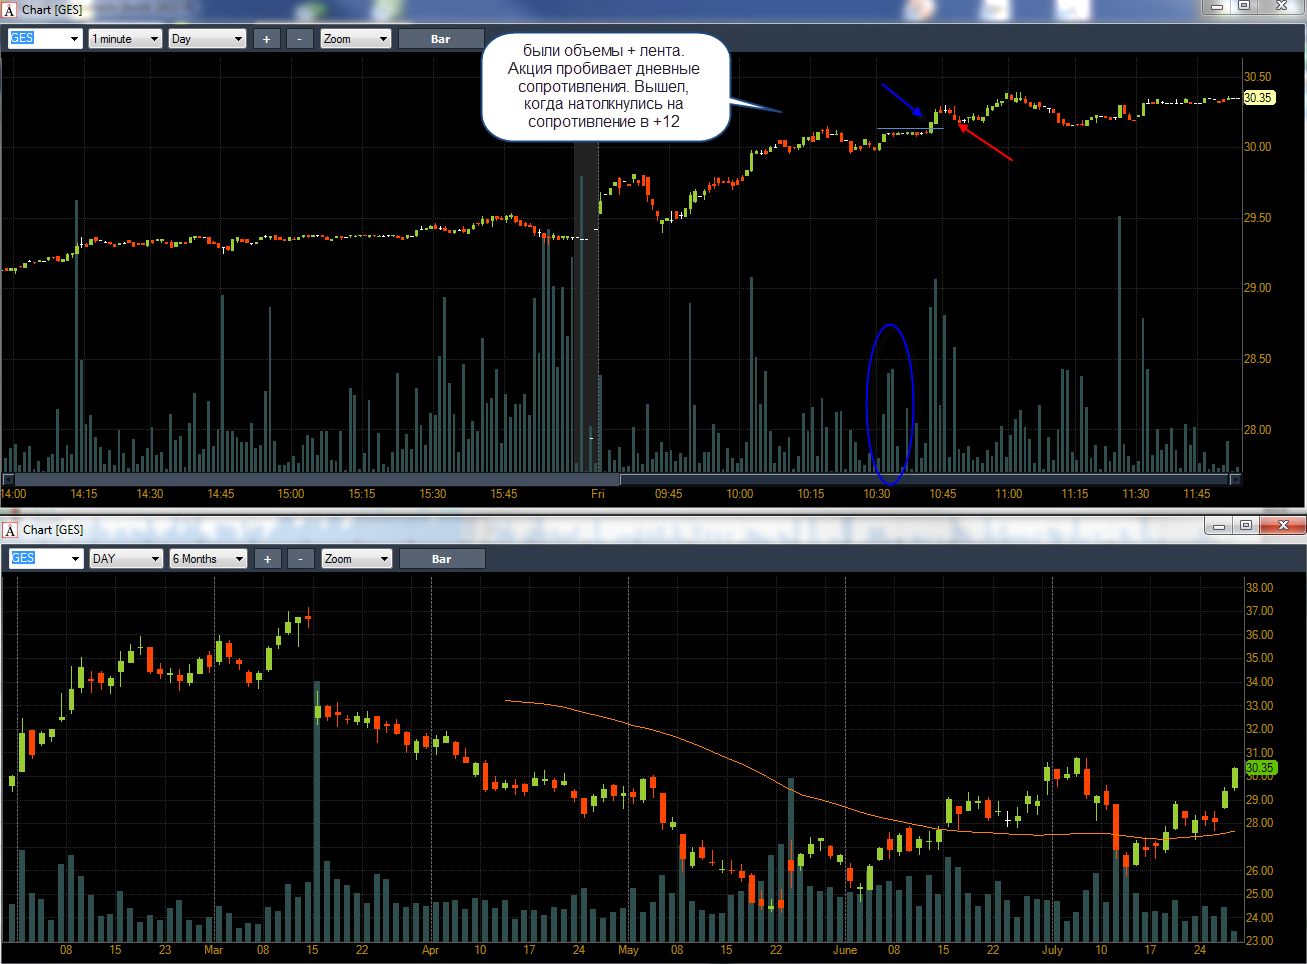Click the May month label on the lower date axis
Viewport: 1307px width, 964px height.
click(628, 950)
